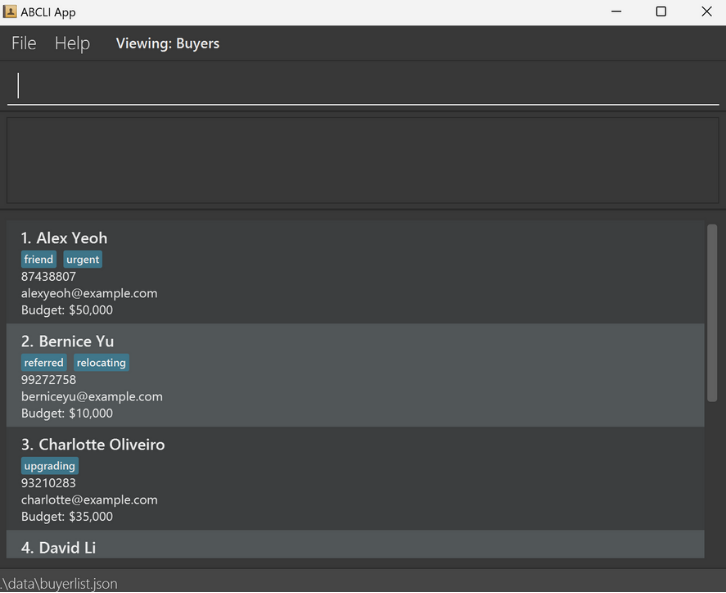
Task: Maximize the ABCLI App window
Action: pyautogui.click(x=660, y=12)
